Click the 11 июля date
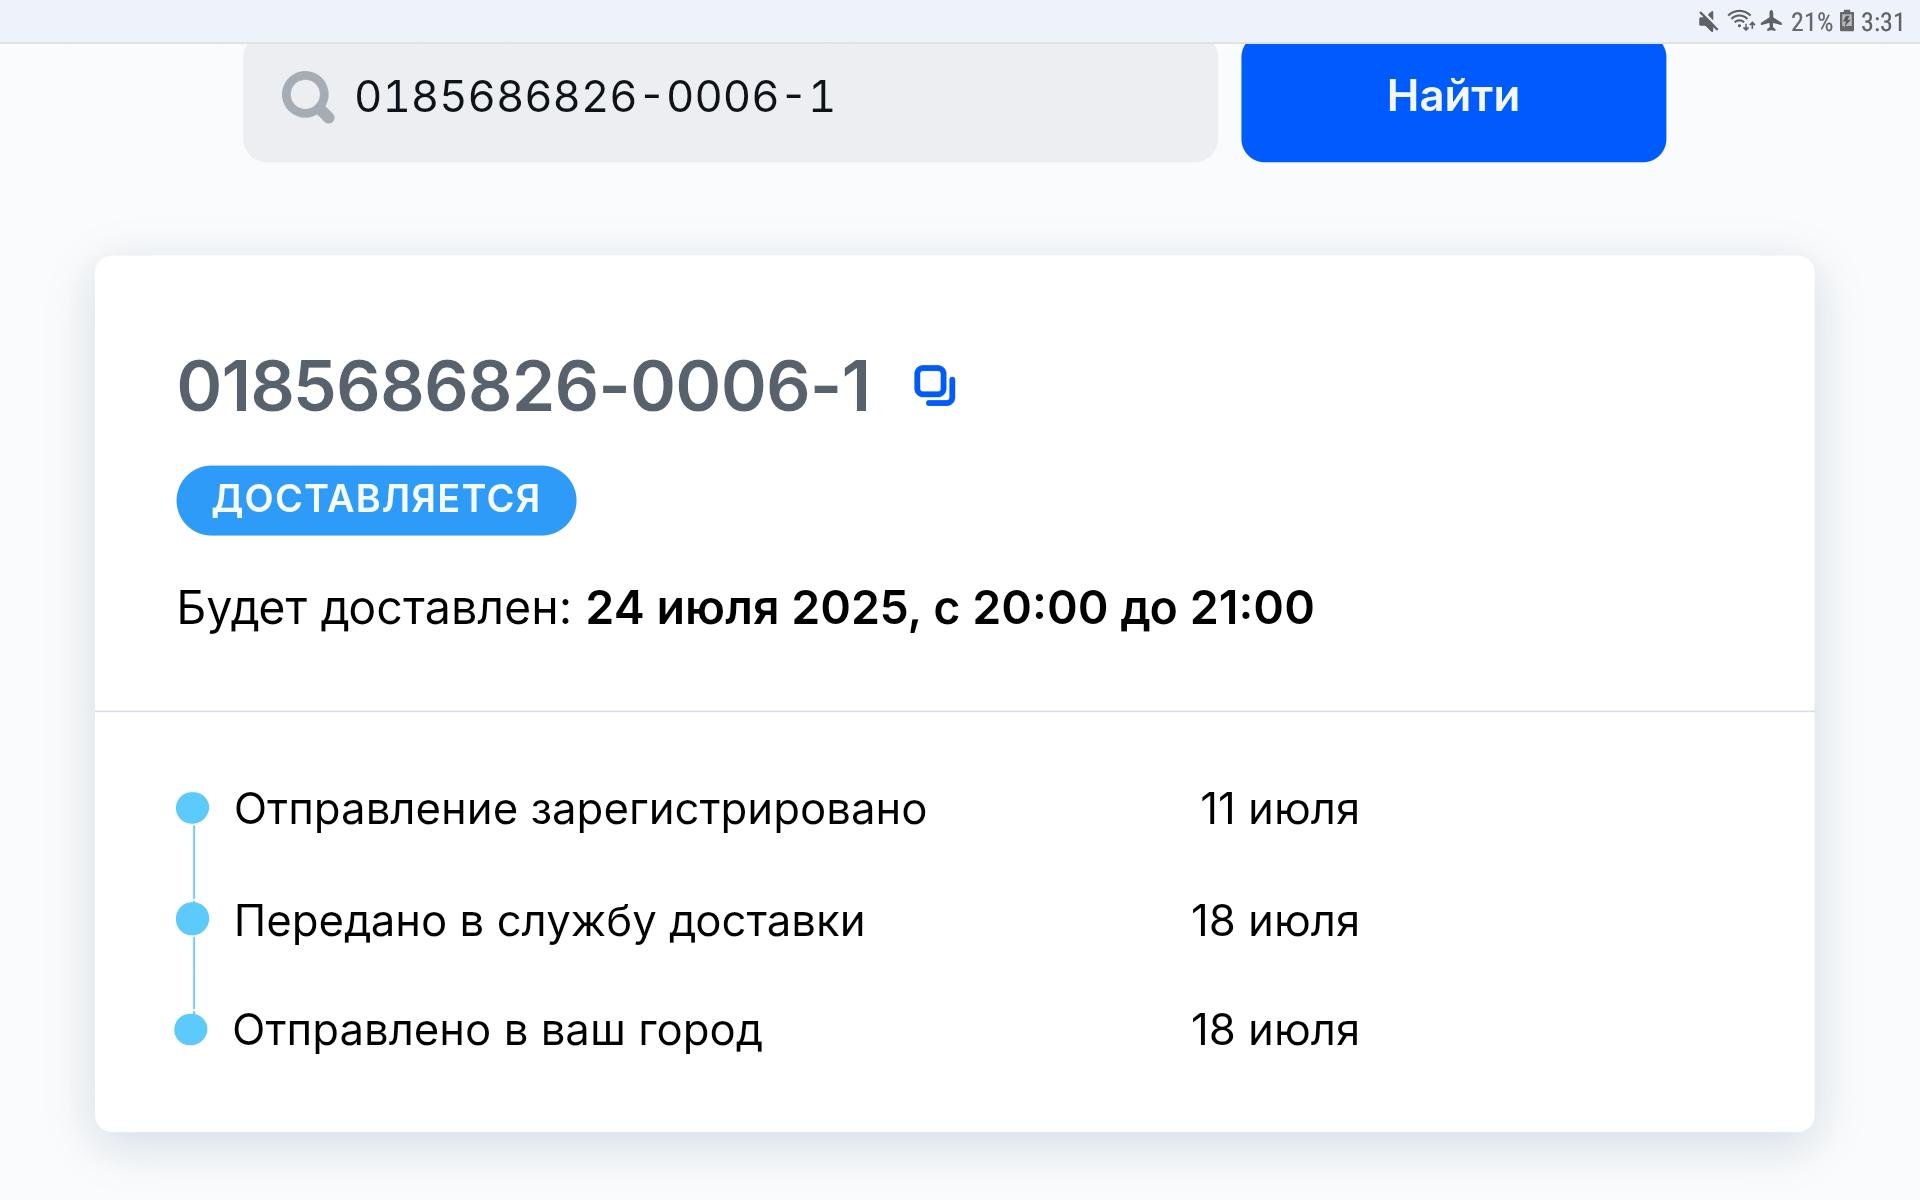Image resolution: width=1920 pixels, height=1200 pixels. [x=1279, y=810]
